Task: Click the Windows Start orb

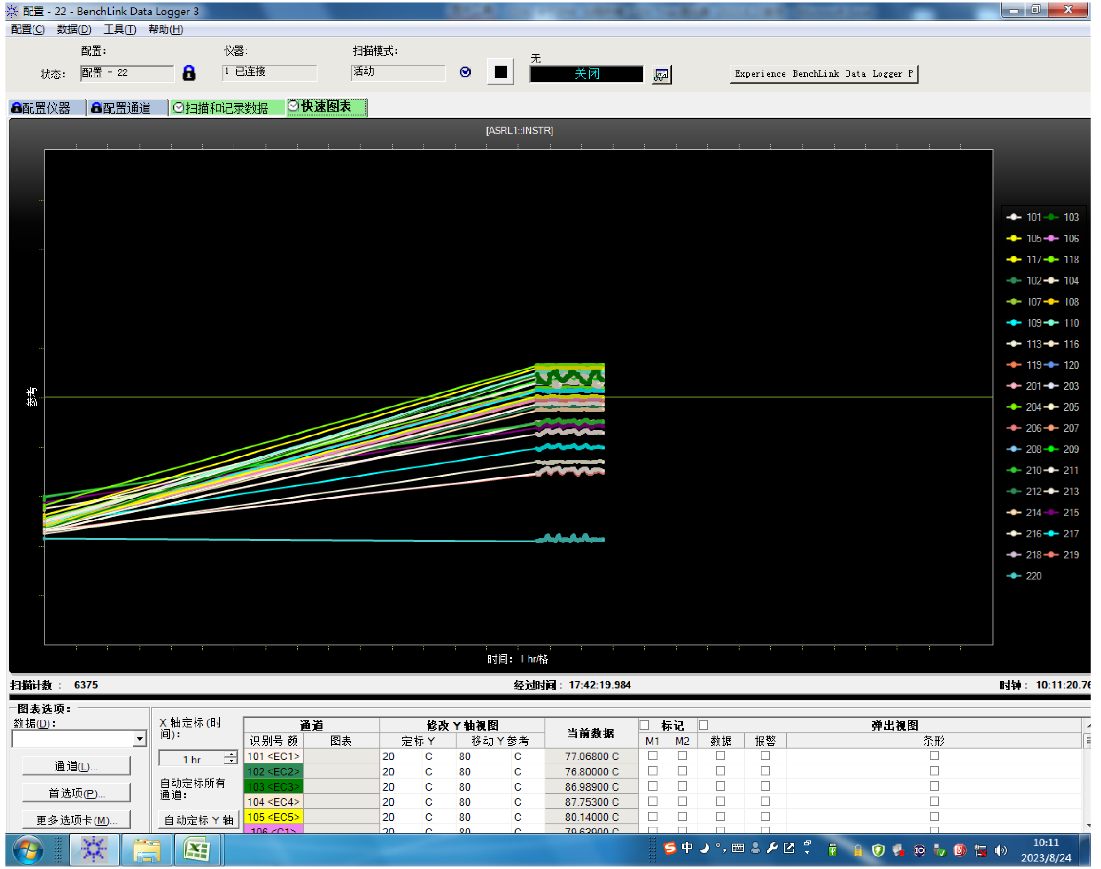Action: pyautogui.click(x=26, y=850)
